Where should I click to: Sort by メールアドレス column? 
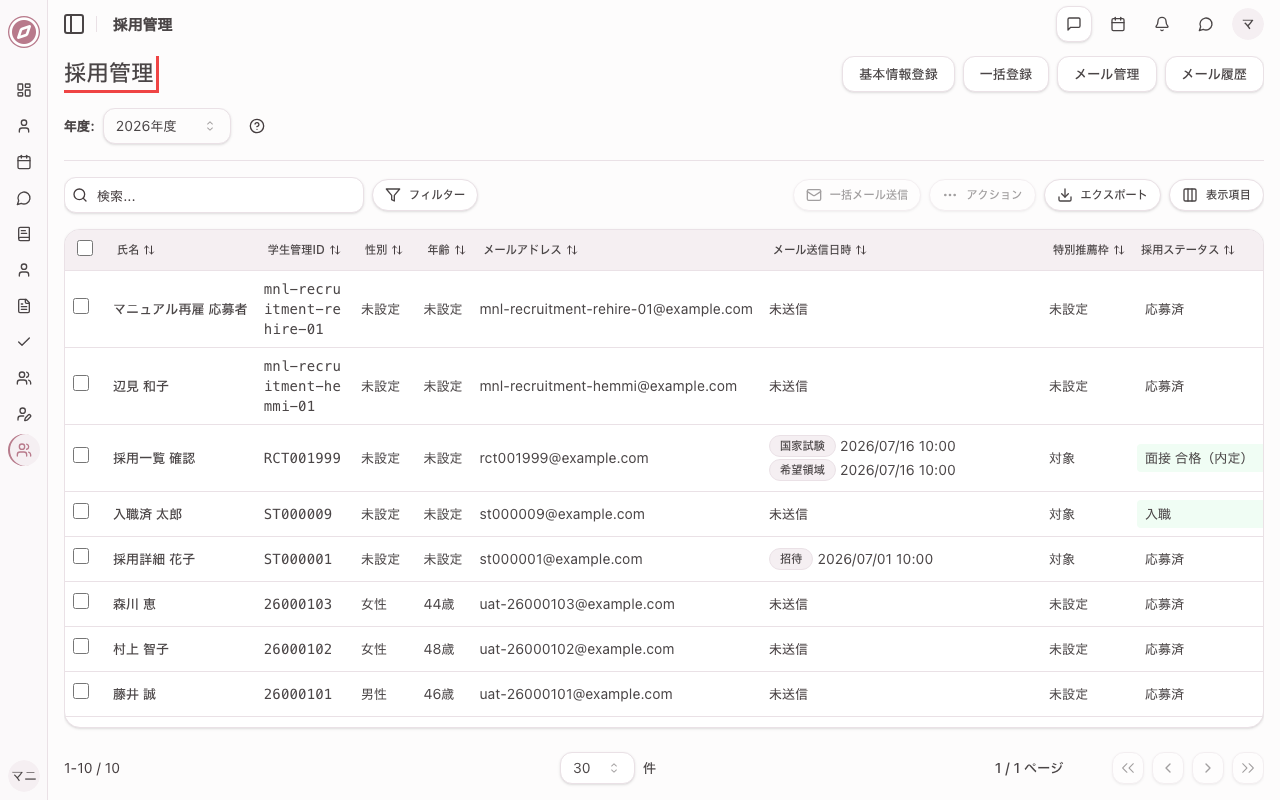(x=530, y=250)
